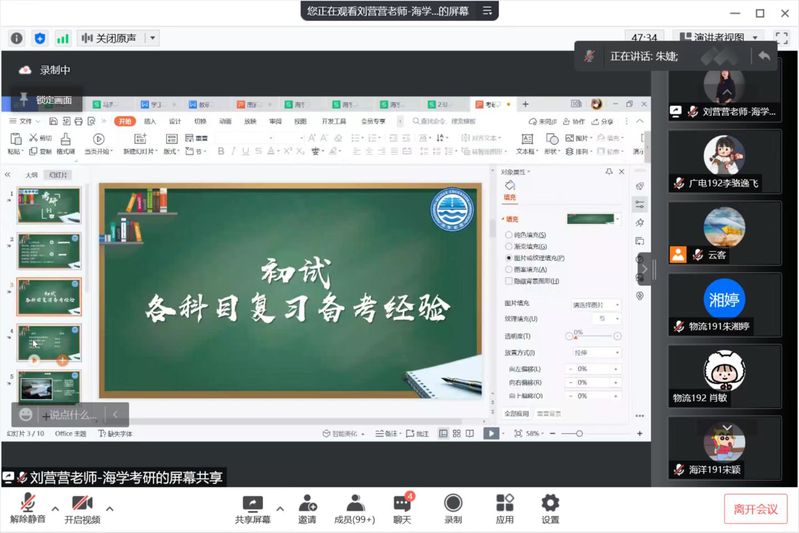The width and height of the screenshot is (799, 533).
Task: Click the 锁定画面 pin button
Action: tap(46, 99)
